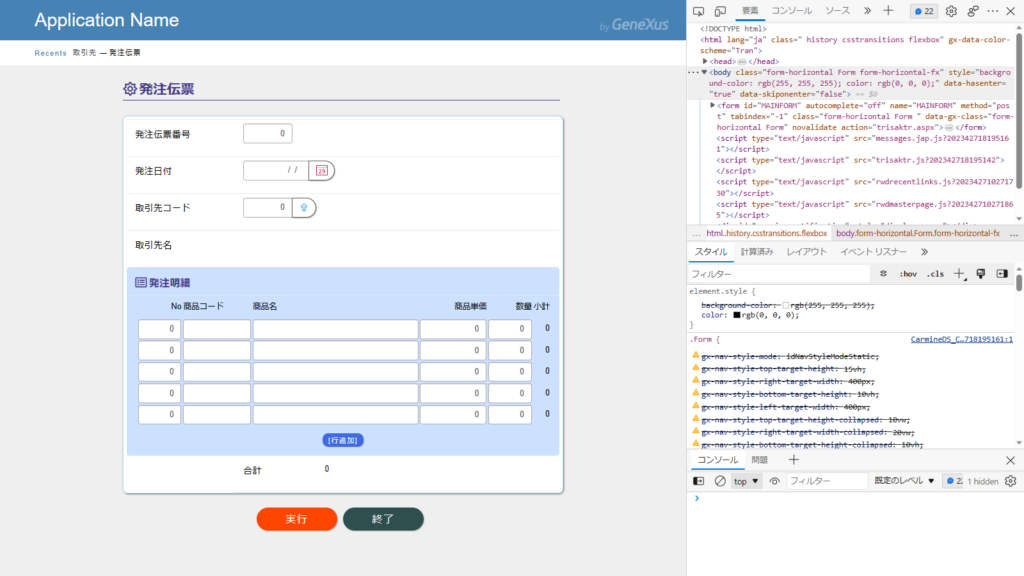This screenshot has width=1024, height=576.
Task: Click the DevTools feedback person icon
Action: tap(972, 11)
